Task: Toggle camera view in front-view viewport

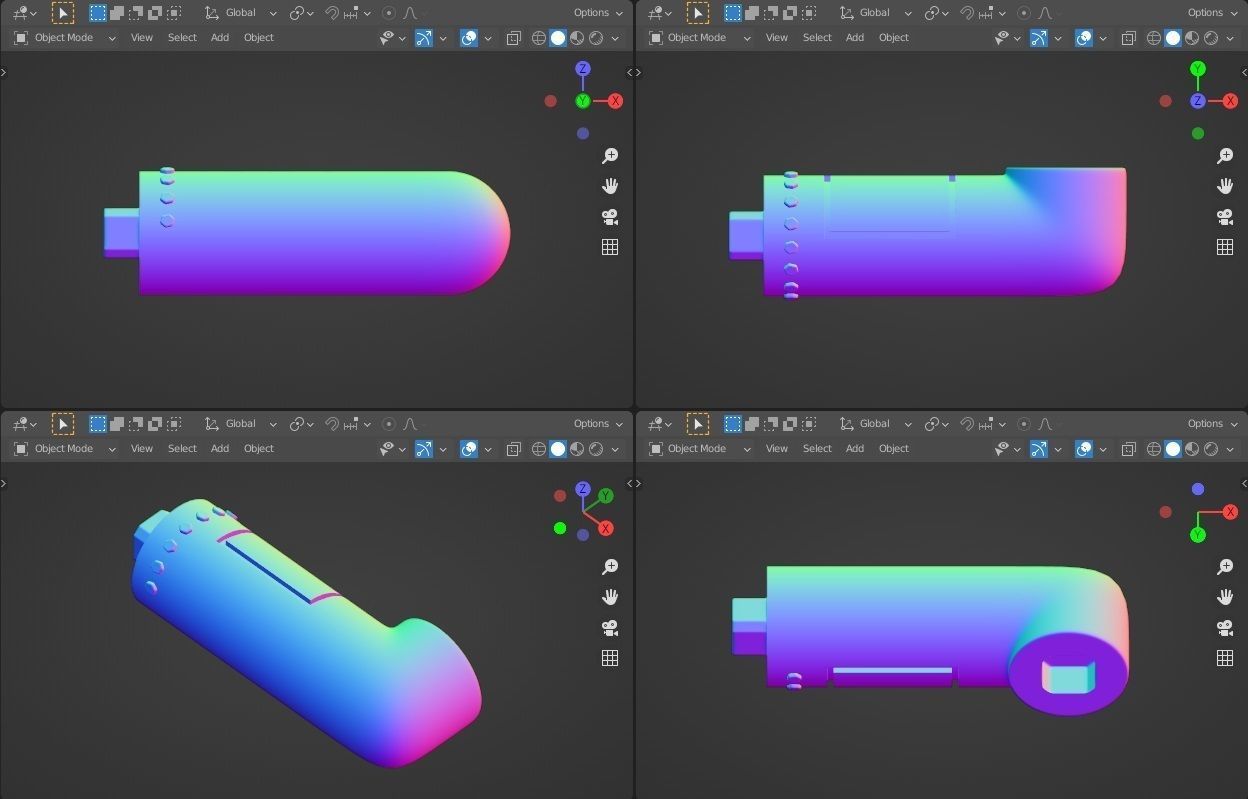Action: (x=610, y=217)
